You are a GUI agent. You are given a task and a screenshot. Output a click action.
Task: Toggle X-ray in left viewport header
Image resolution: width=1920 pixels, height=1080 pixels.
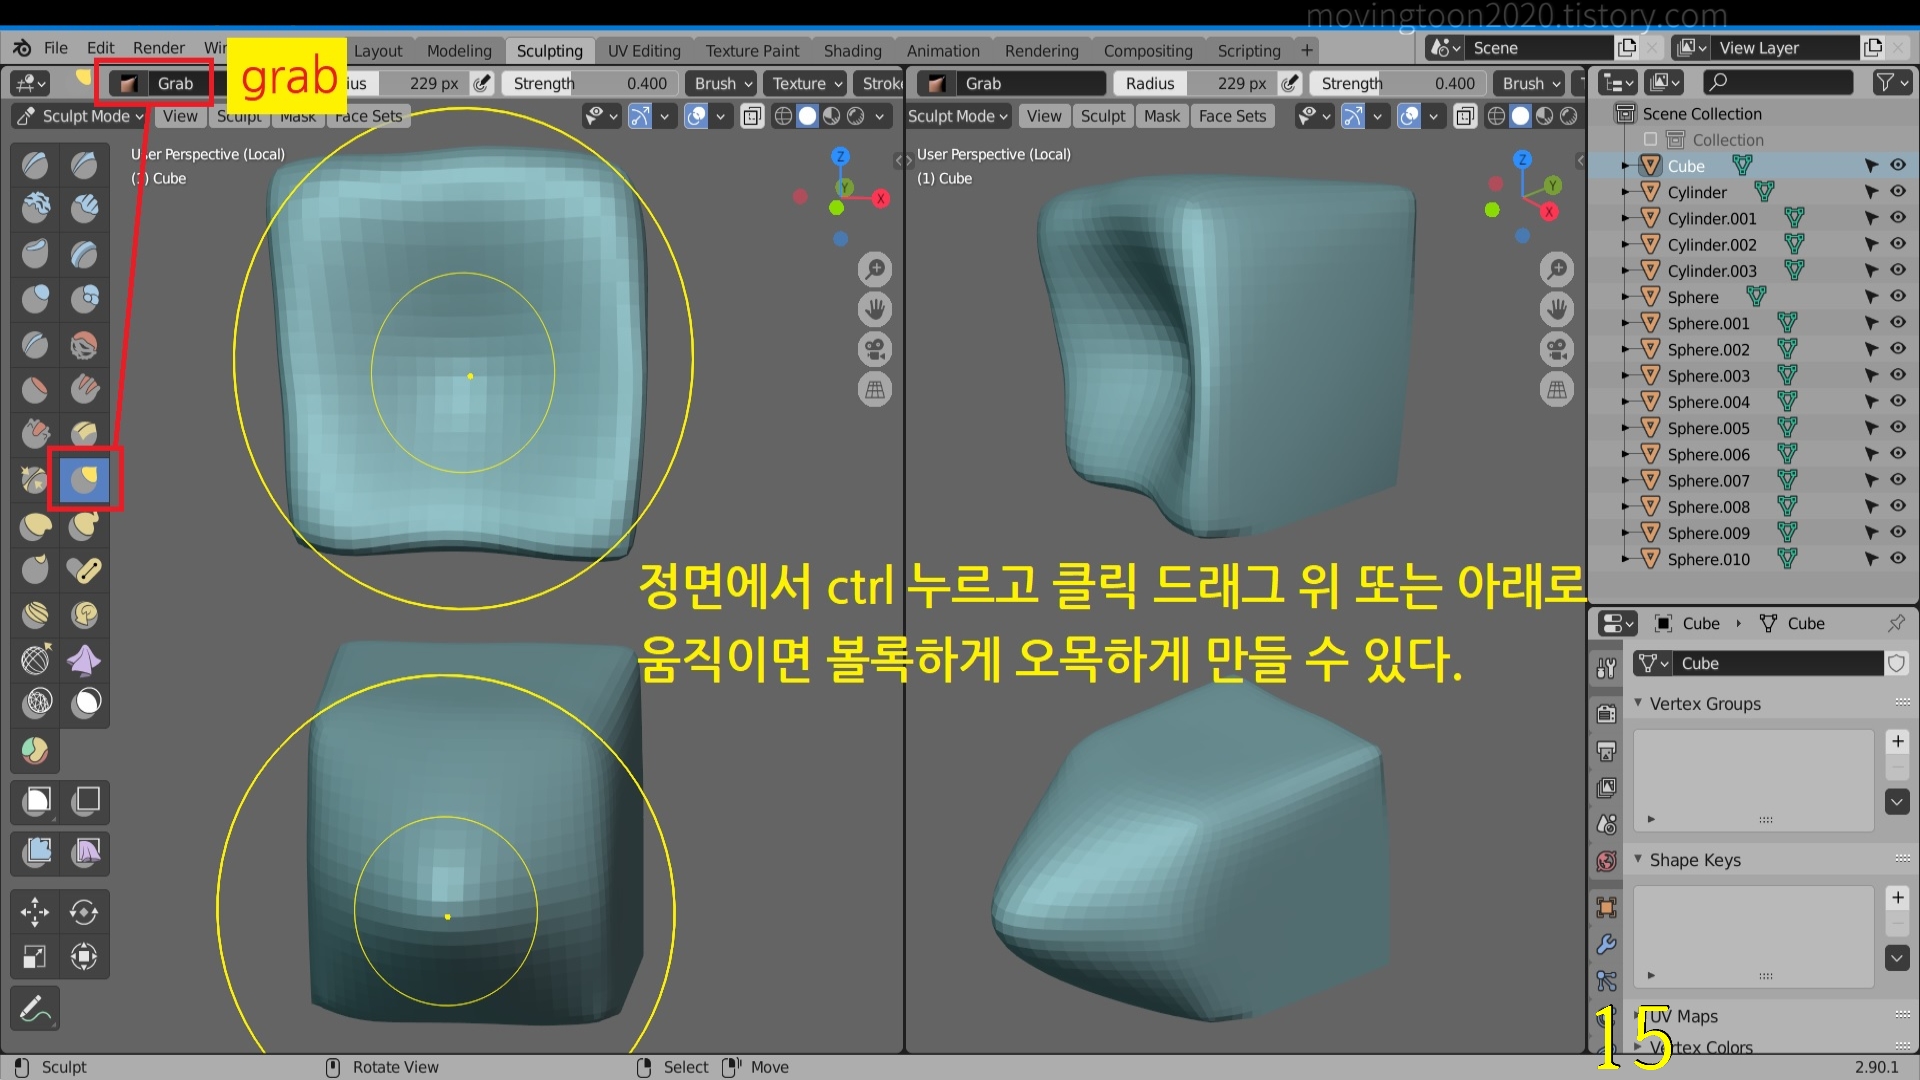click(752, 116)
